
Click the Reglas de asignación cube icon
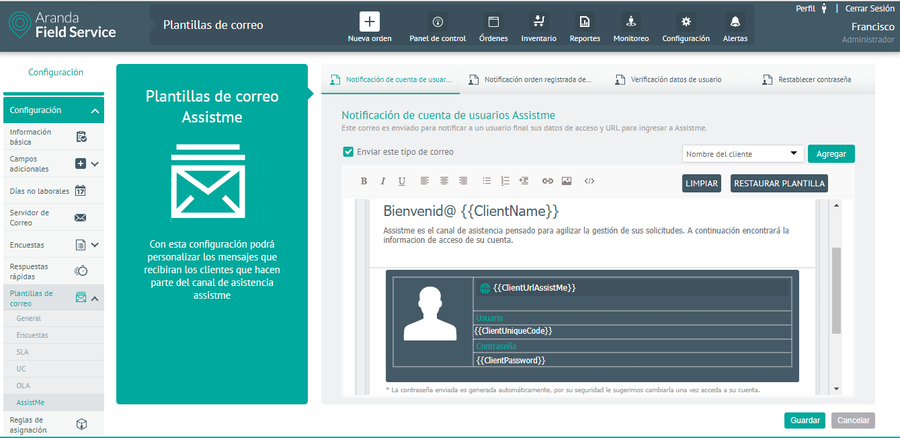click(82, 424)
